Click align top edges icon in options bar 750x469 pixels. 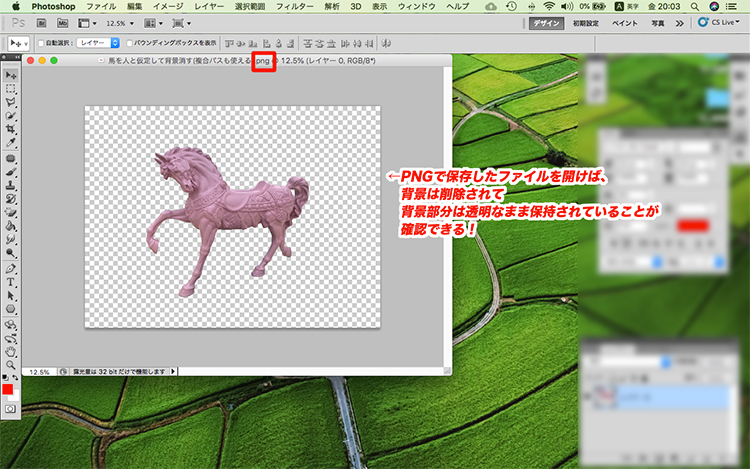click(x=229, y=44)
